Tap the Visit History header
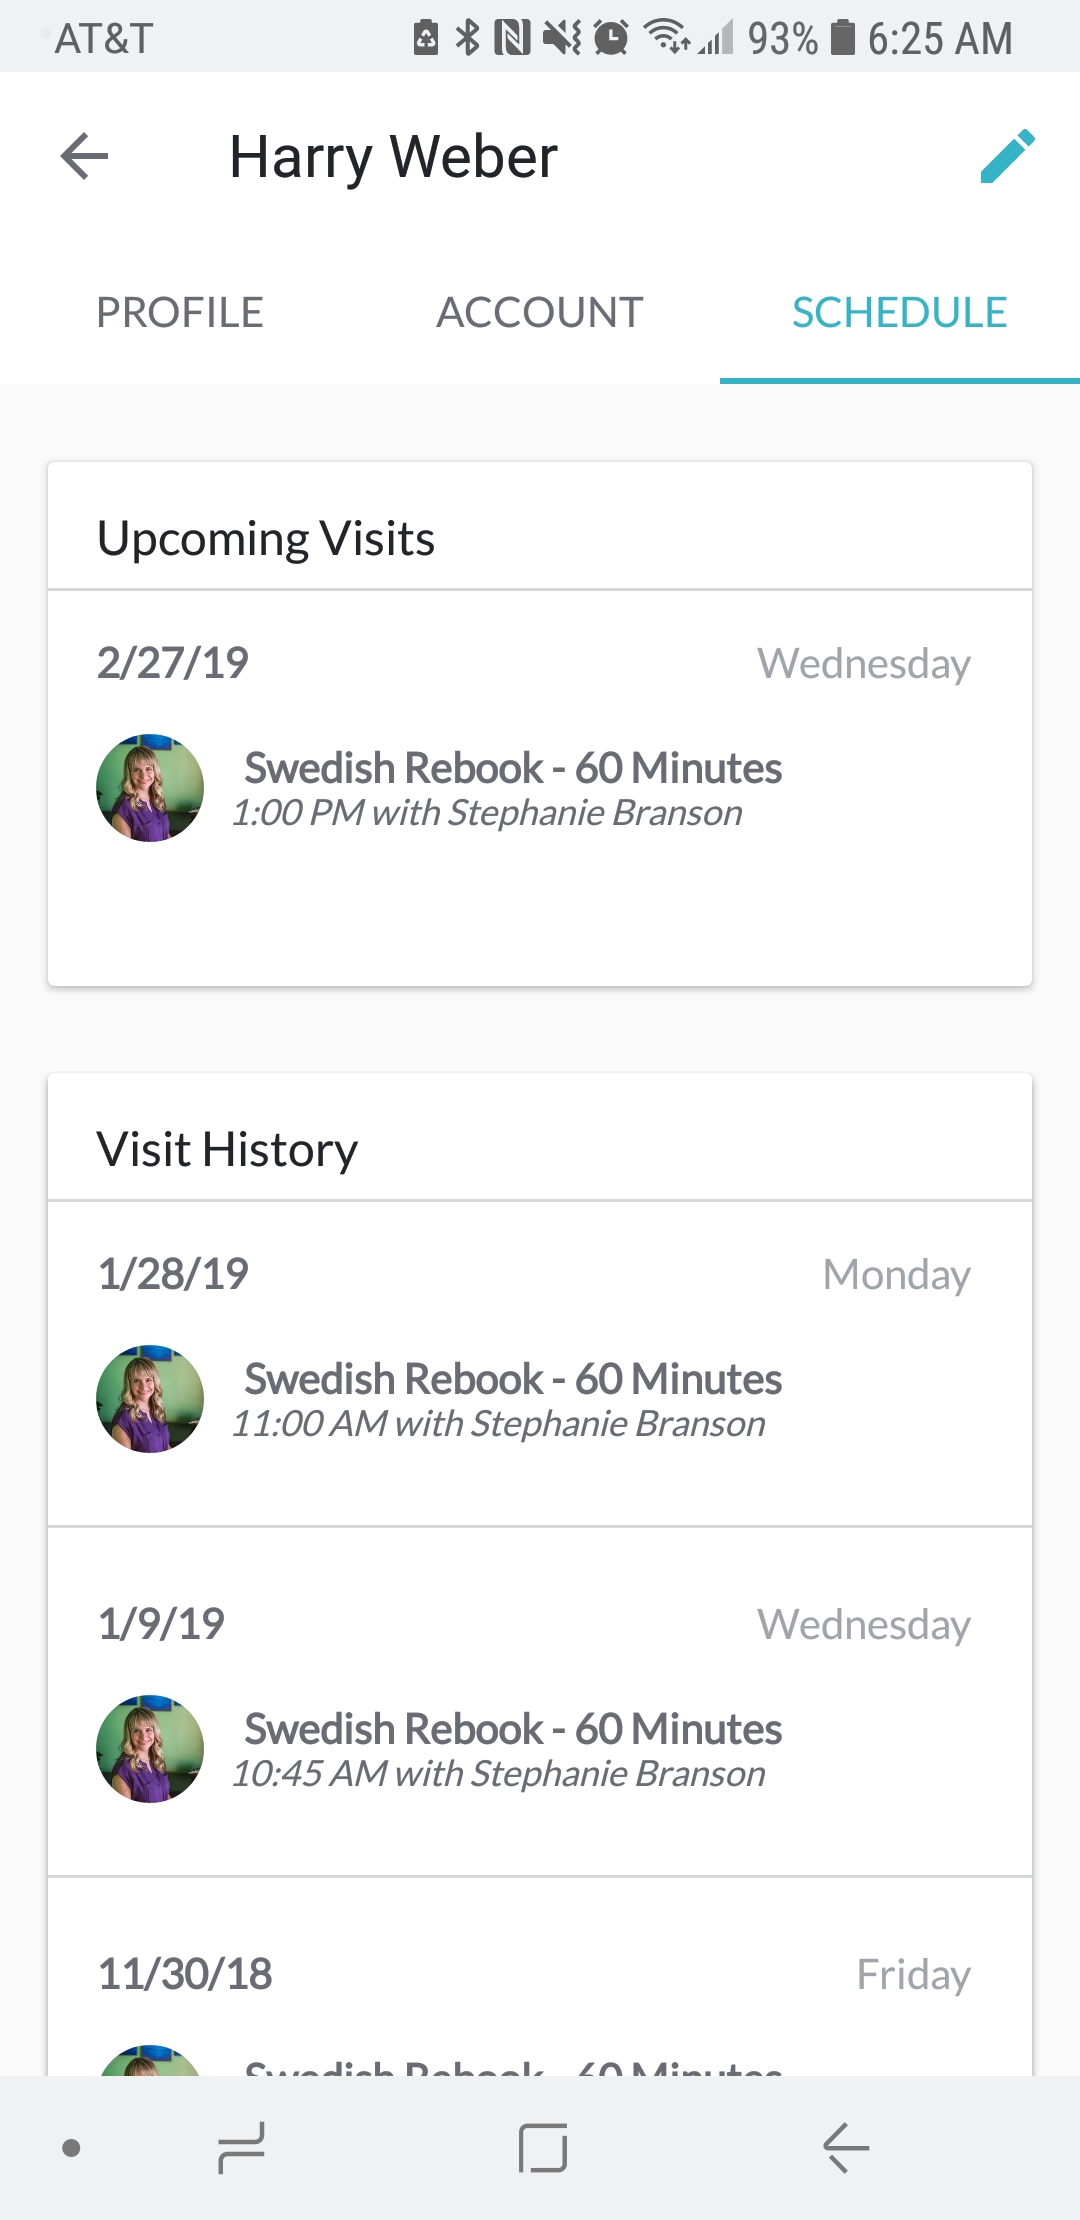The width and height of the screenshot is (1080, 2220). 228,1150
